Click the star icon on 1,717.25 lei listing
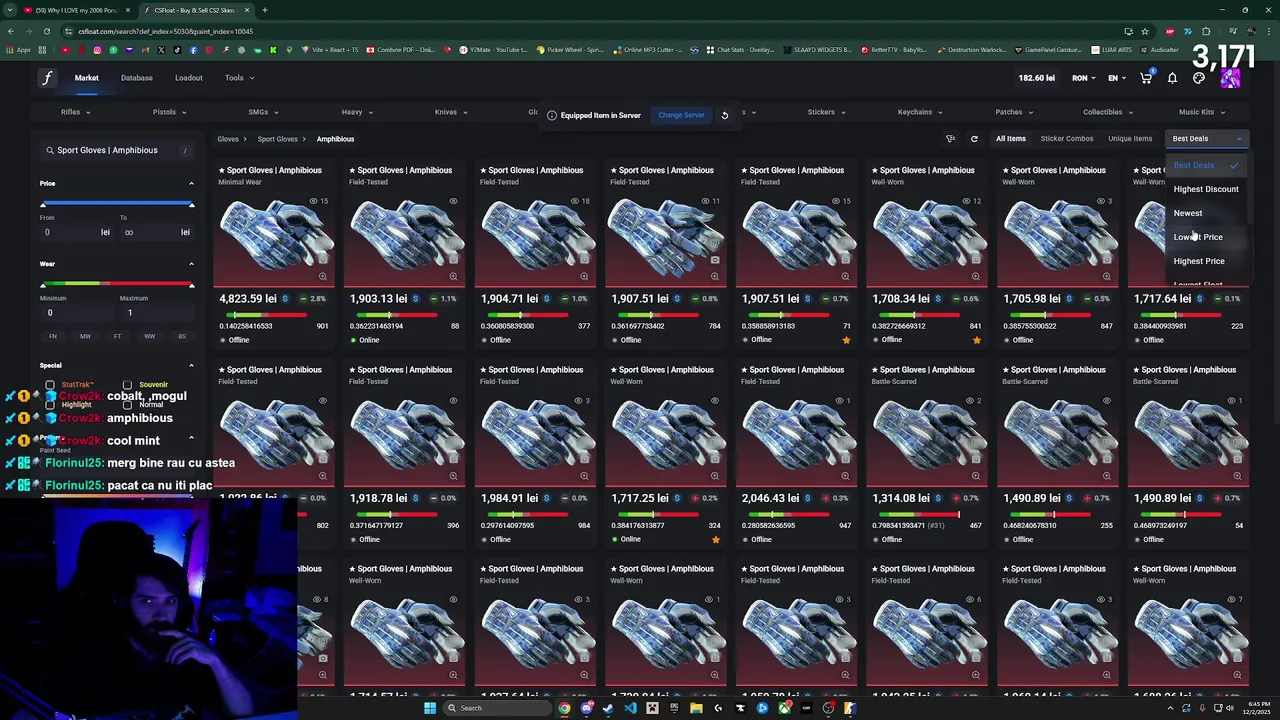The width and height of the screenshot is (1280, 720). pyautogui.click(x=715, y=539)
